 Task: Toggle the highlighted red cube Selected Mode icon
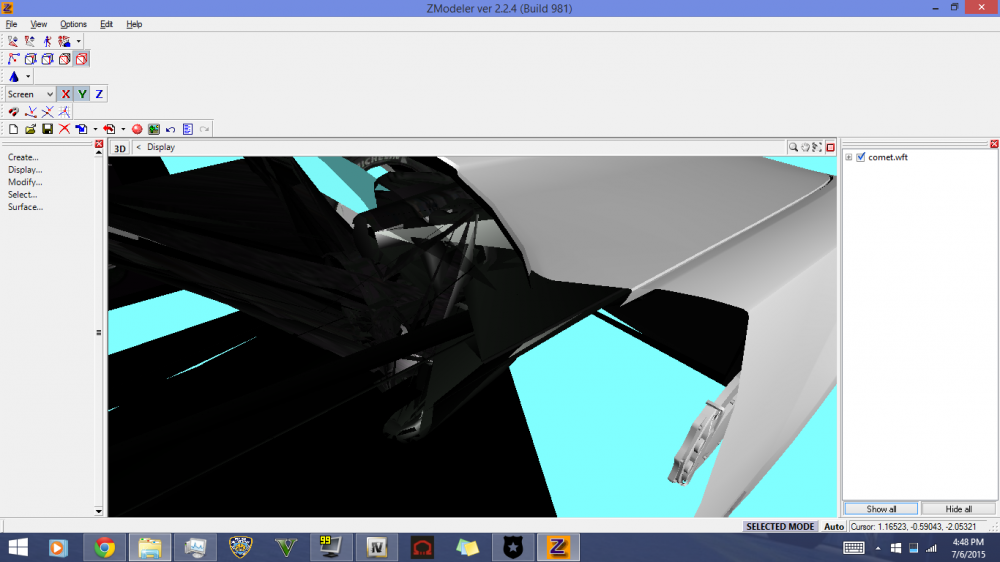(82, 59)
